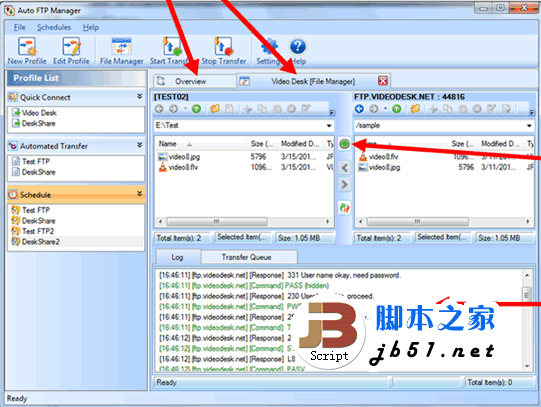Click the green connection status button

(x=344, y=143)
